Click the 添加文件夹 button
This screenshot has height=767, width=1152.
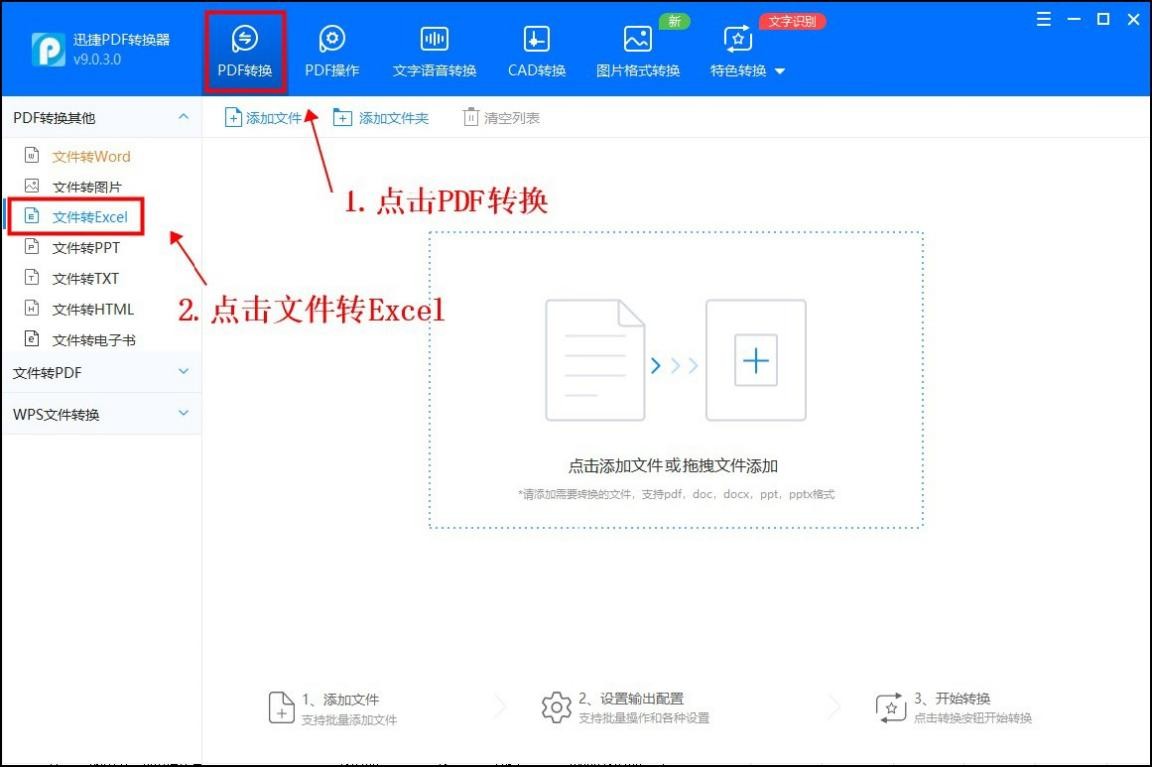click(381, 118)
